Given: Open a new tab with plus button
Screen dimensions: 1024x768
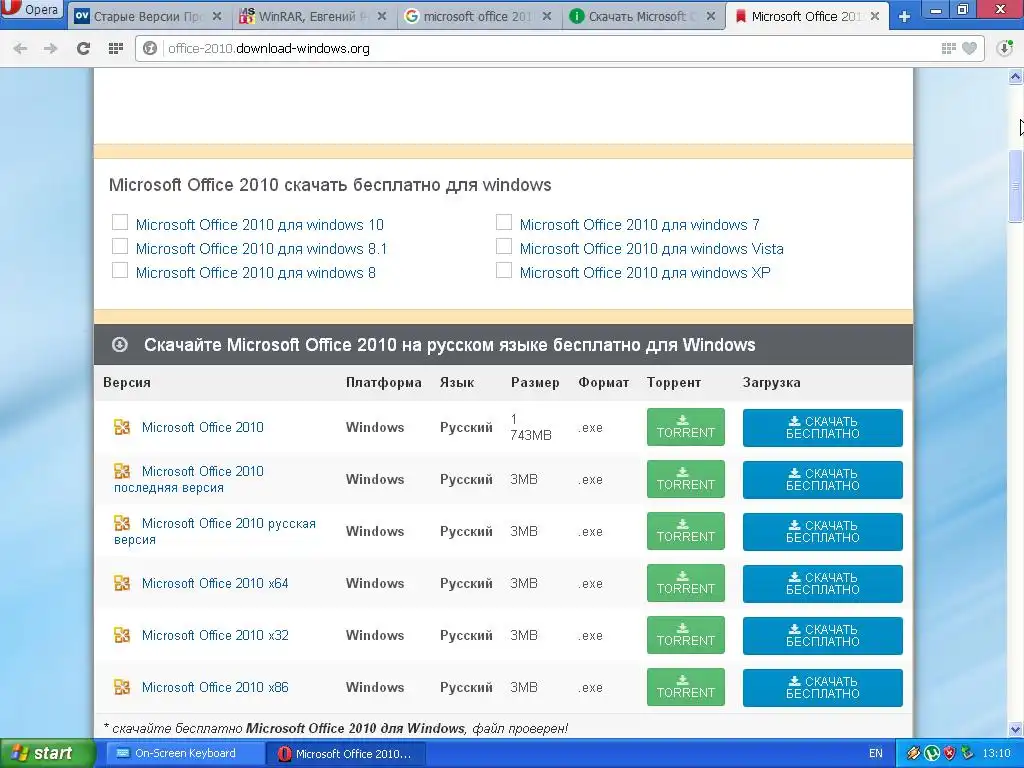Looking at the screenshot, I should (904, 16).
